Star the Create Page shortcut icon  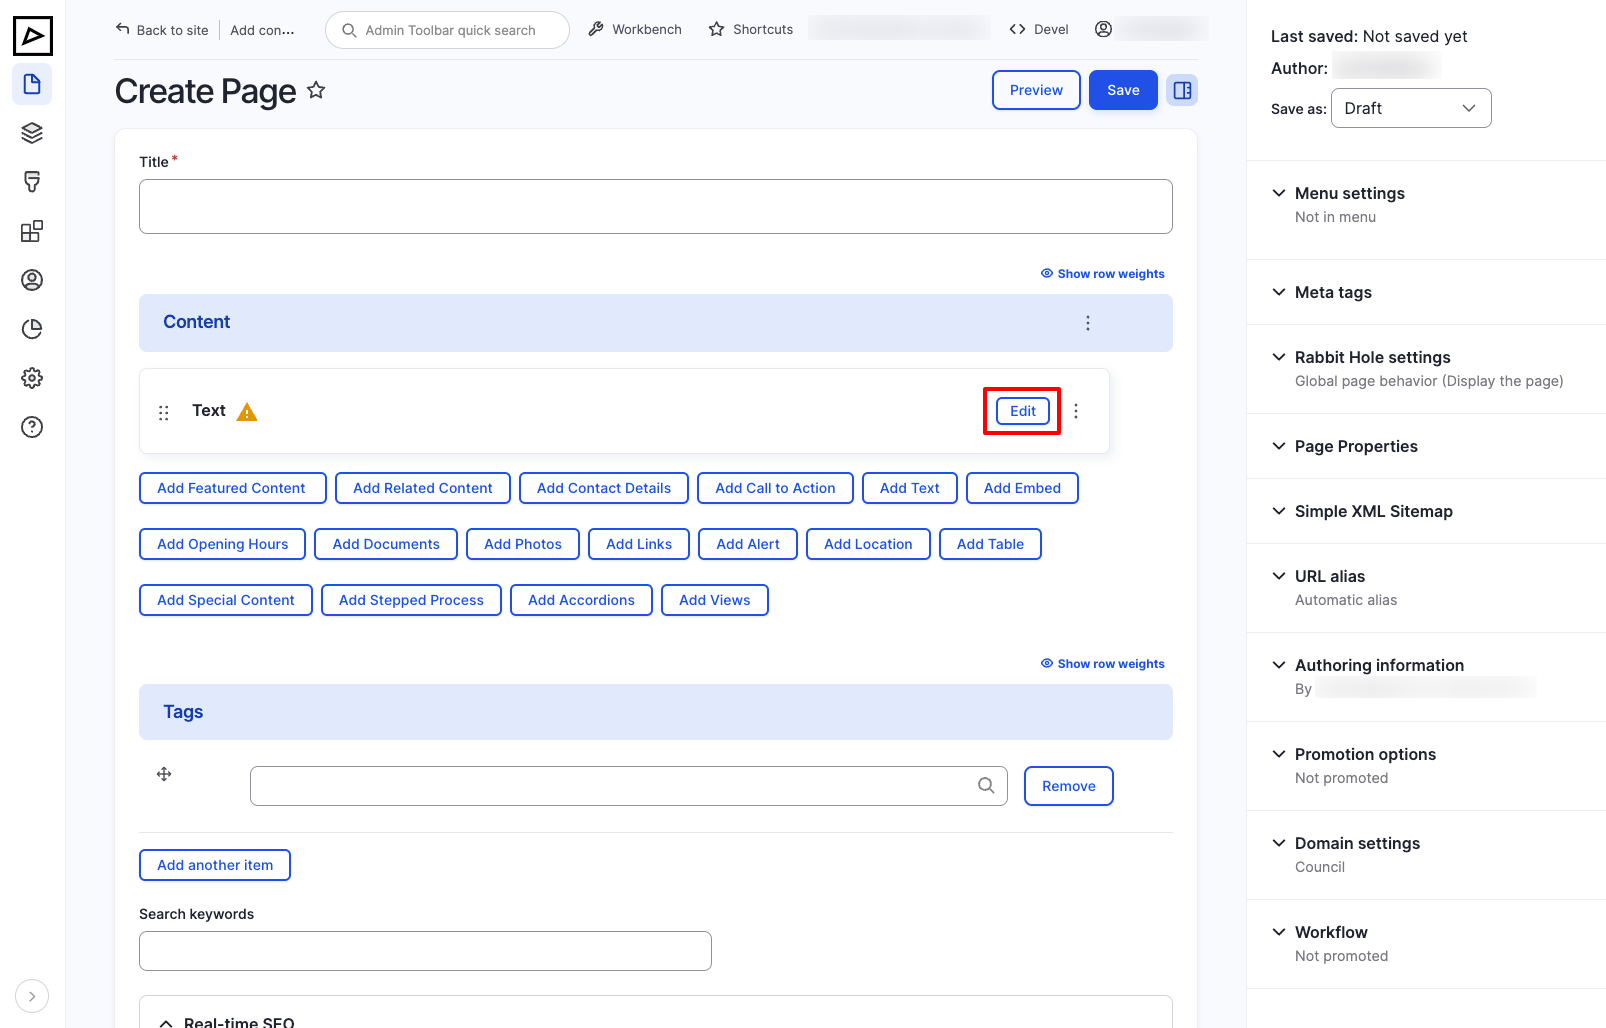point(316,91)
